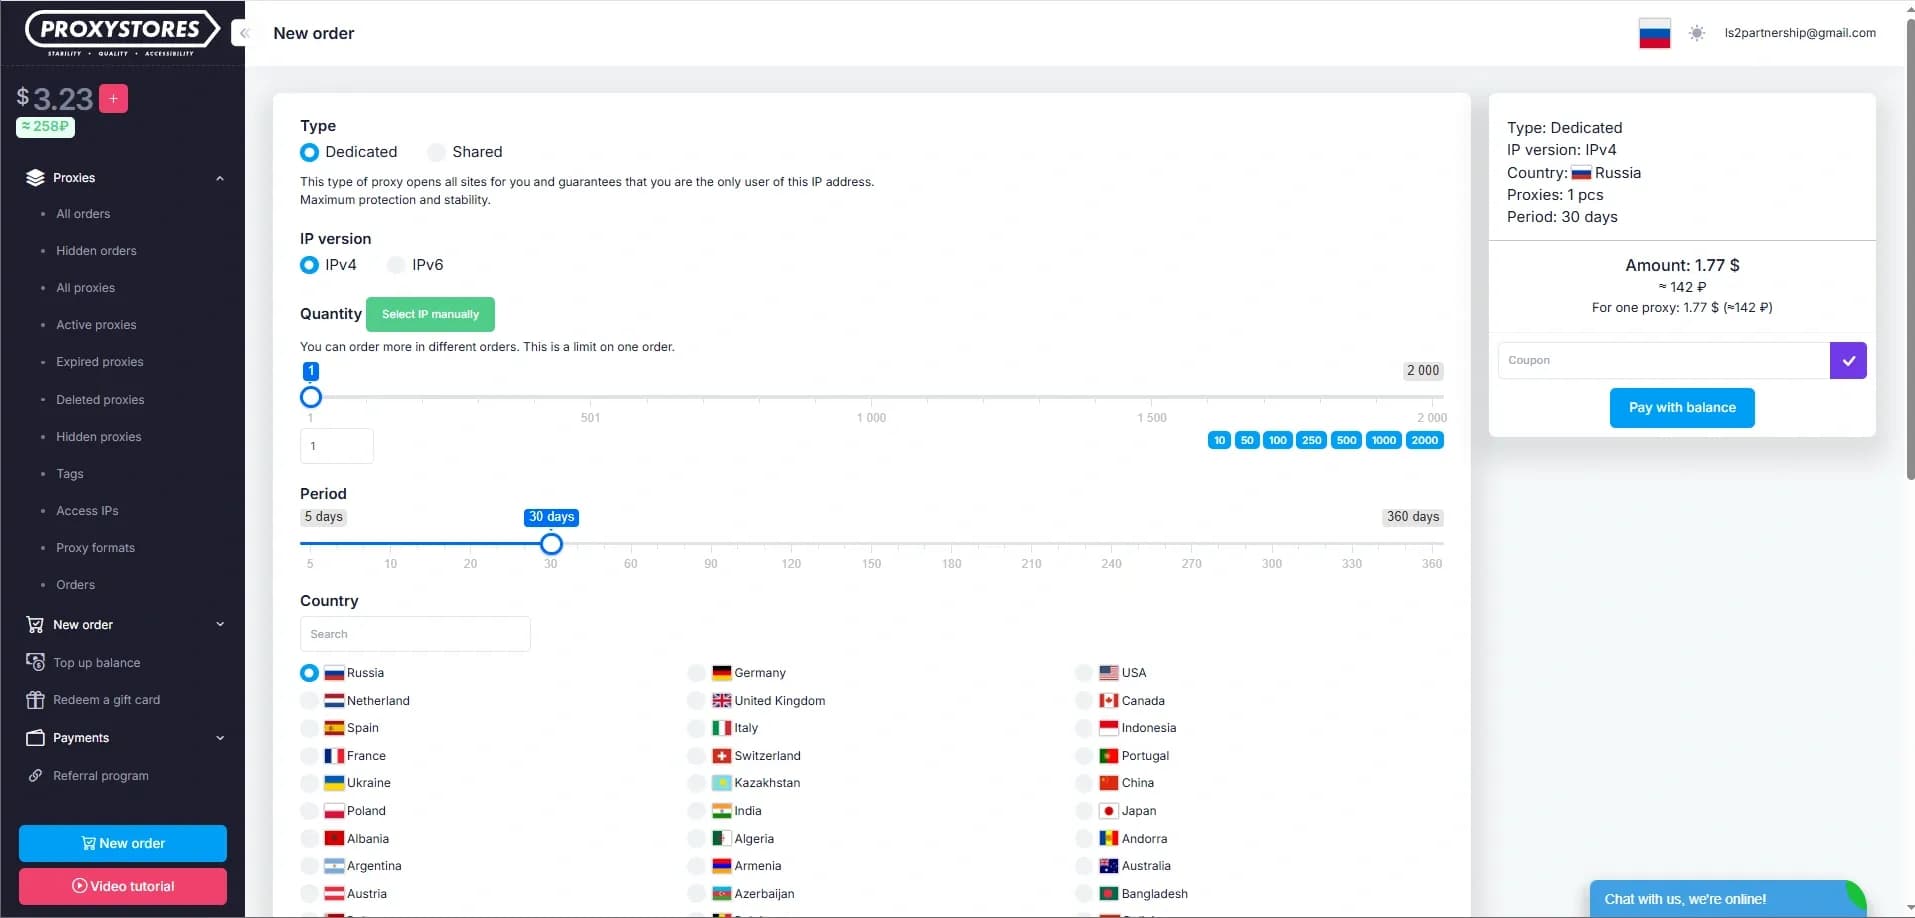Click the Pay with balance button
The width and height of the screenshot is (1915, 918).
coord(1681,408)
